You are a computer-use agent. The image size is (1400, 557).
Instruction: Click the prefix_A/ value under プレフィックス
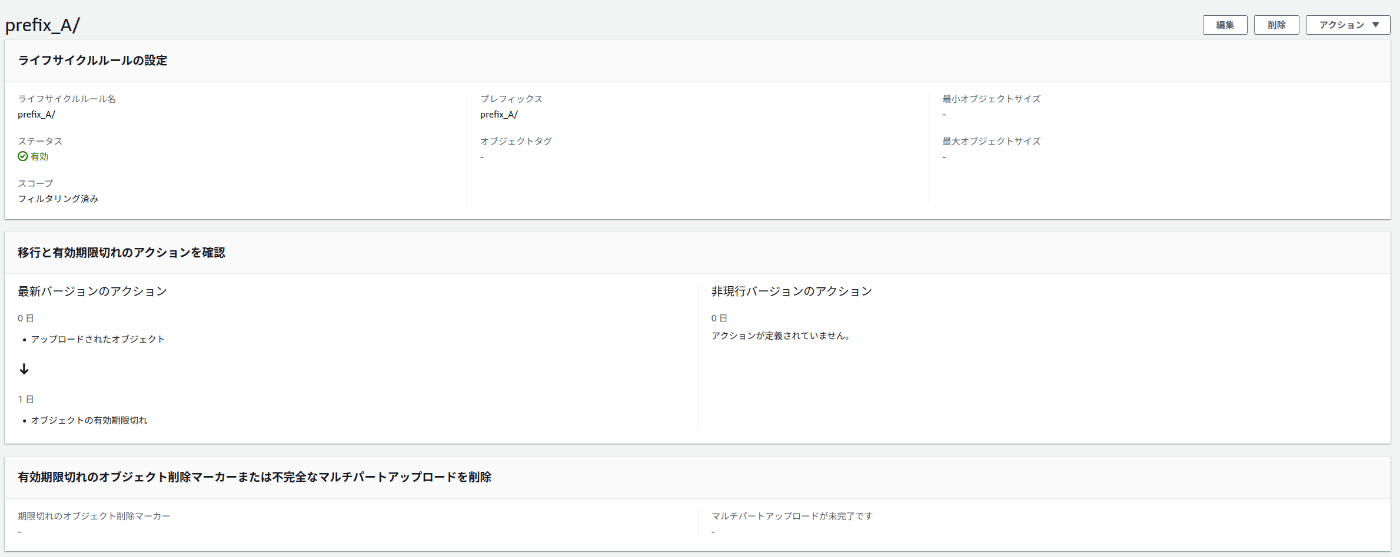[498, 114]
